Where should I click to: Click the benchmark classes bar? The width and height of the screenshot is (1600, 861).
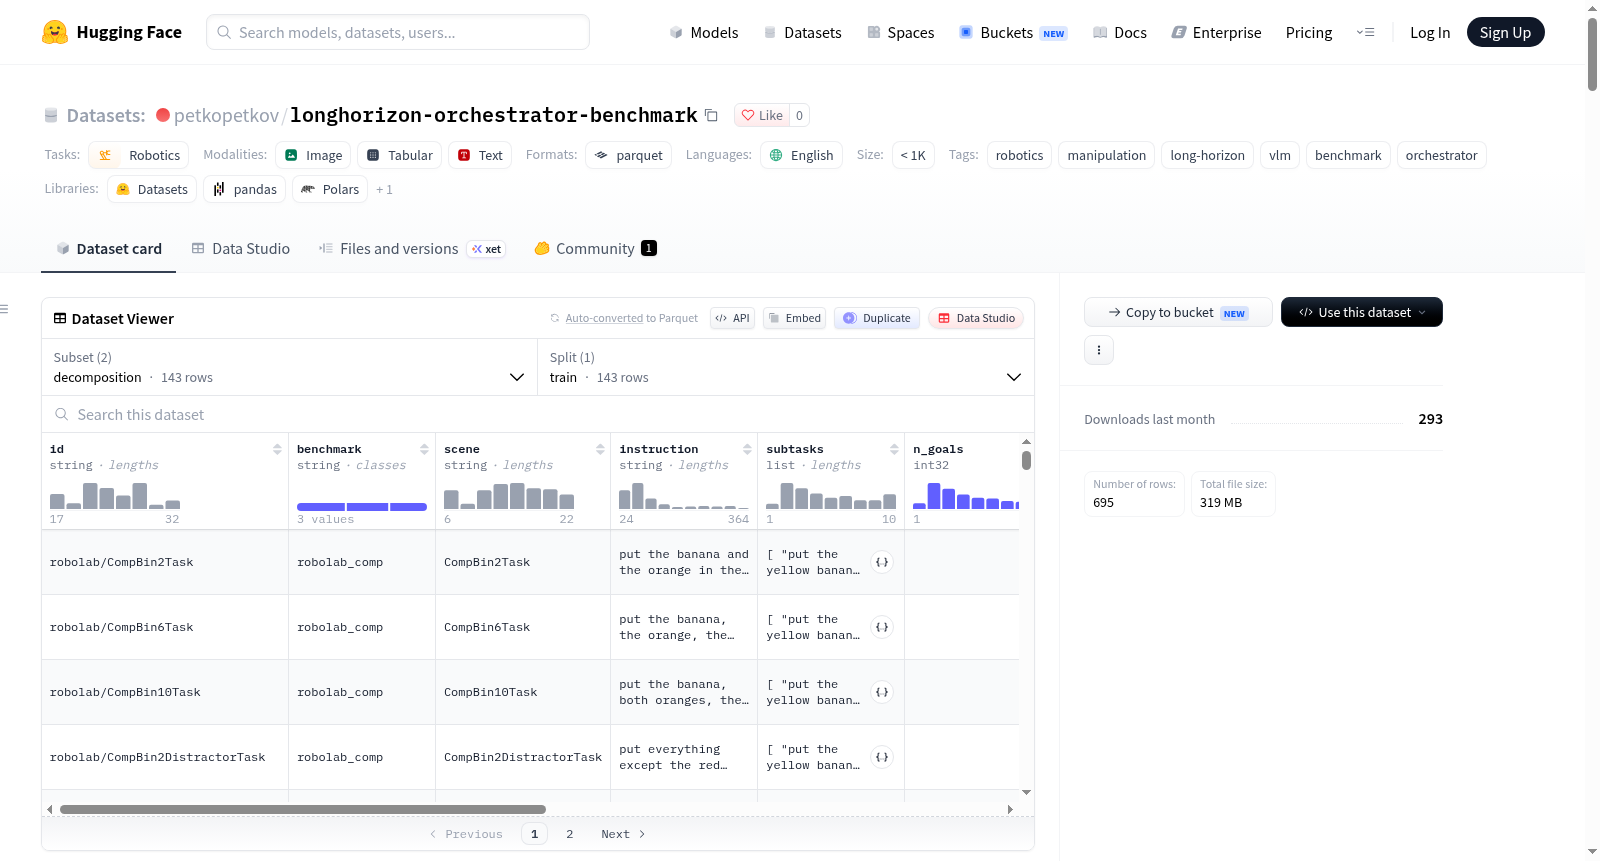click(x=362, y=507)
